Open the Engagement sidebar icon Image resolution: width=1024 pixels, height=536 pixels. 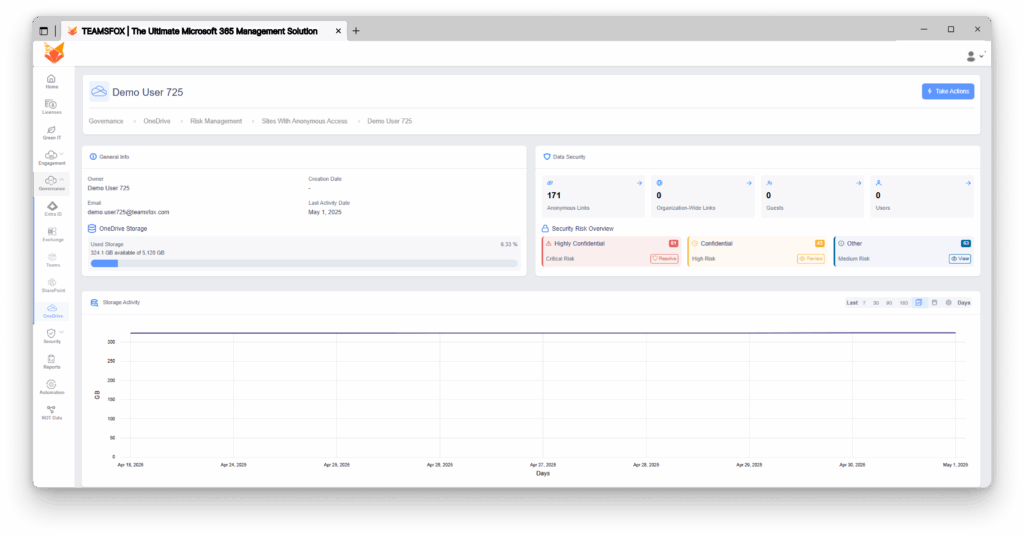(51, 158)
